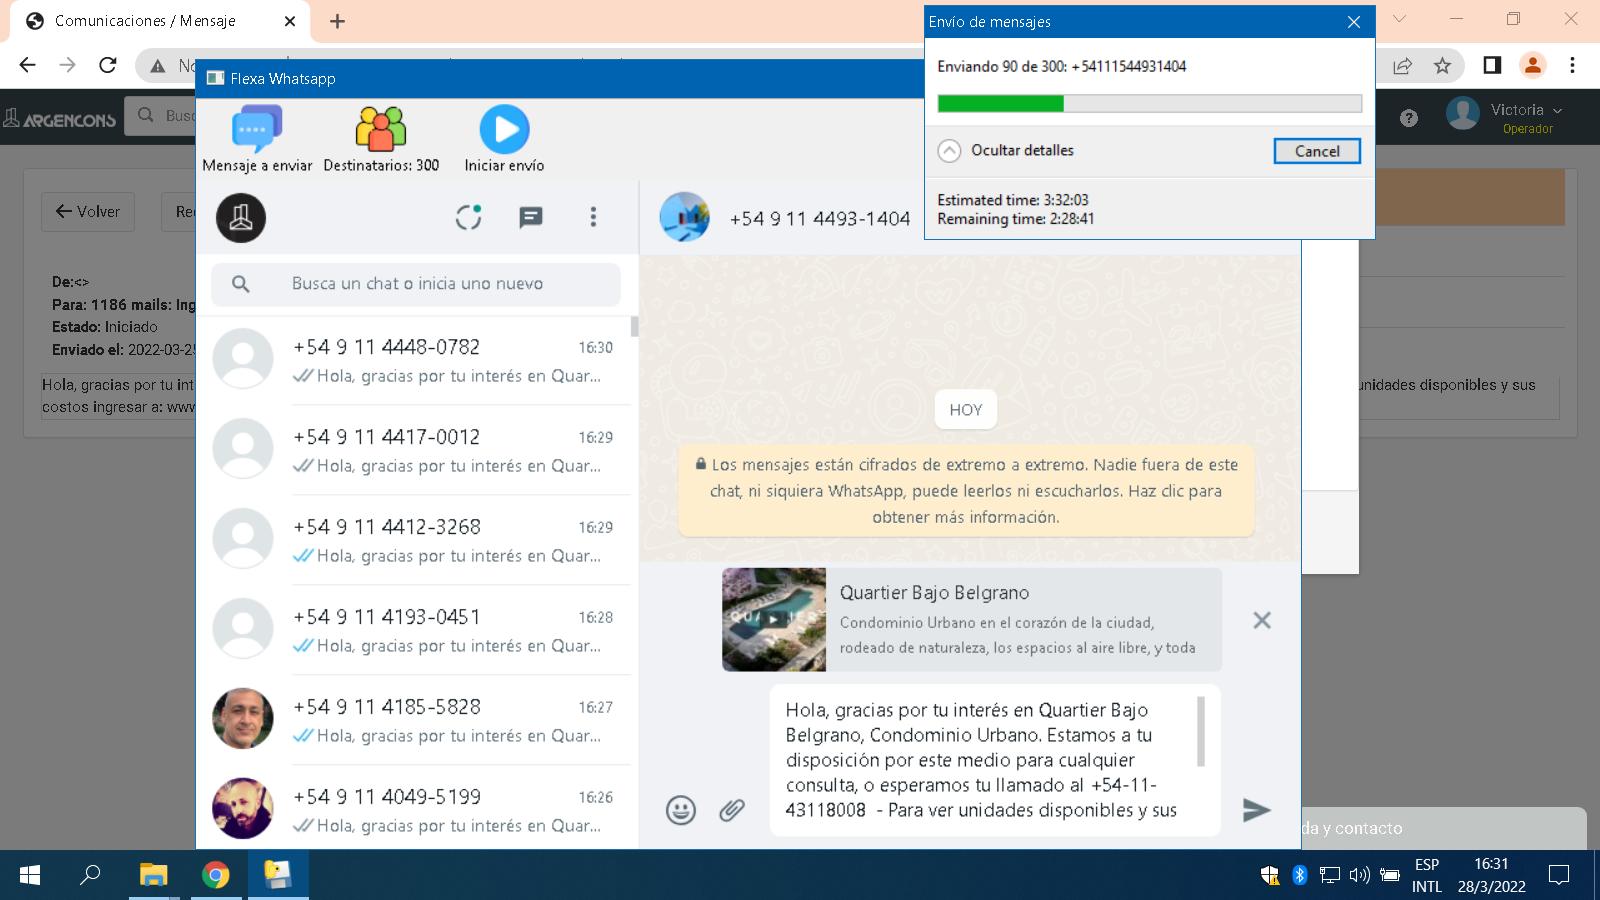Go forward in Chrome browser
This screenshot has height=900, width=1600.
coord(67,65)
